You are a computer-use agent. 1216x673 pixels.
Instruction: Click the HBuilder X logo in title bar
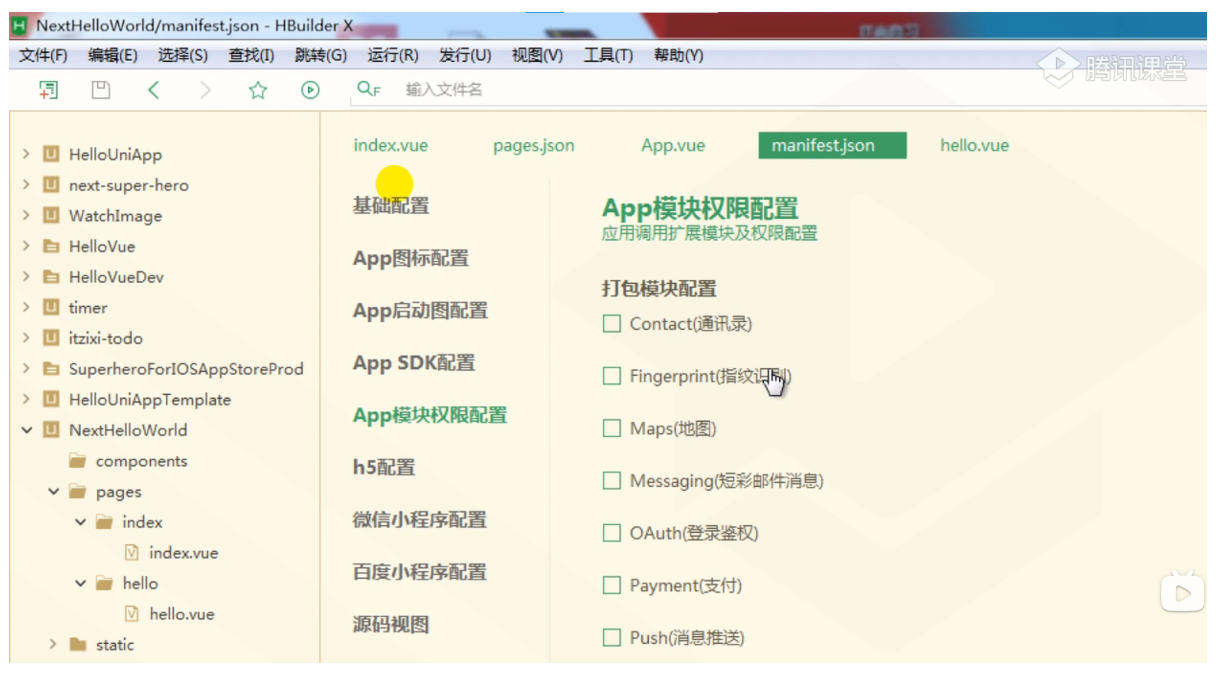click(x=19, y=25)
